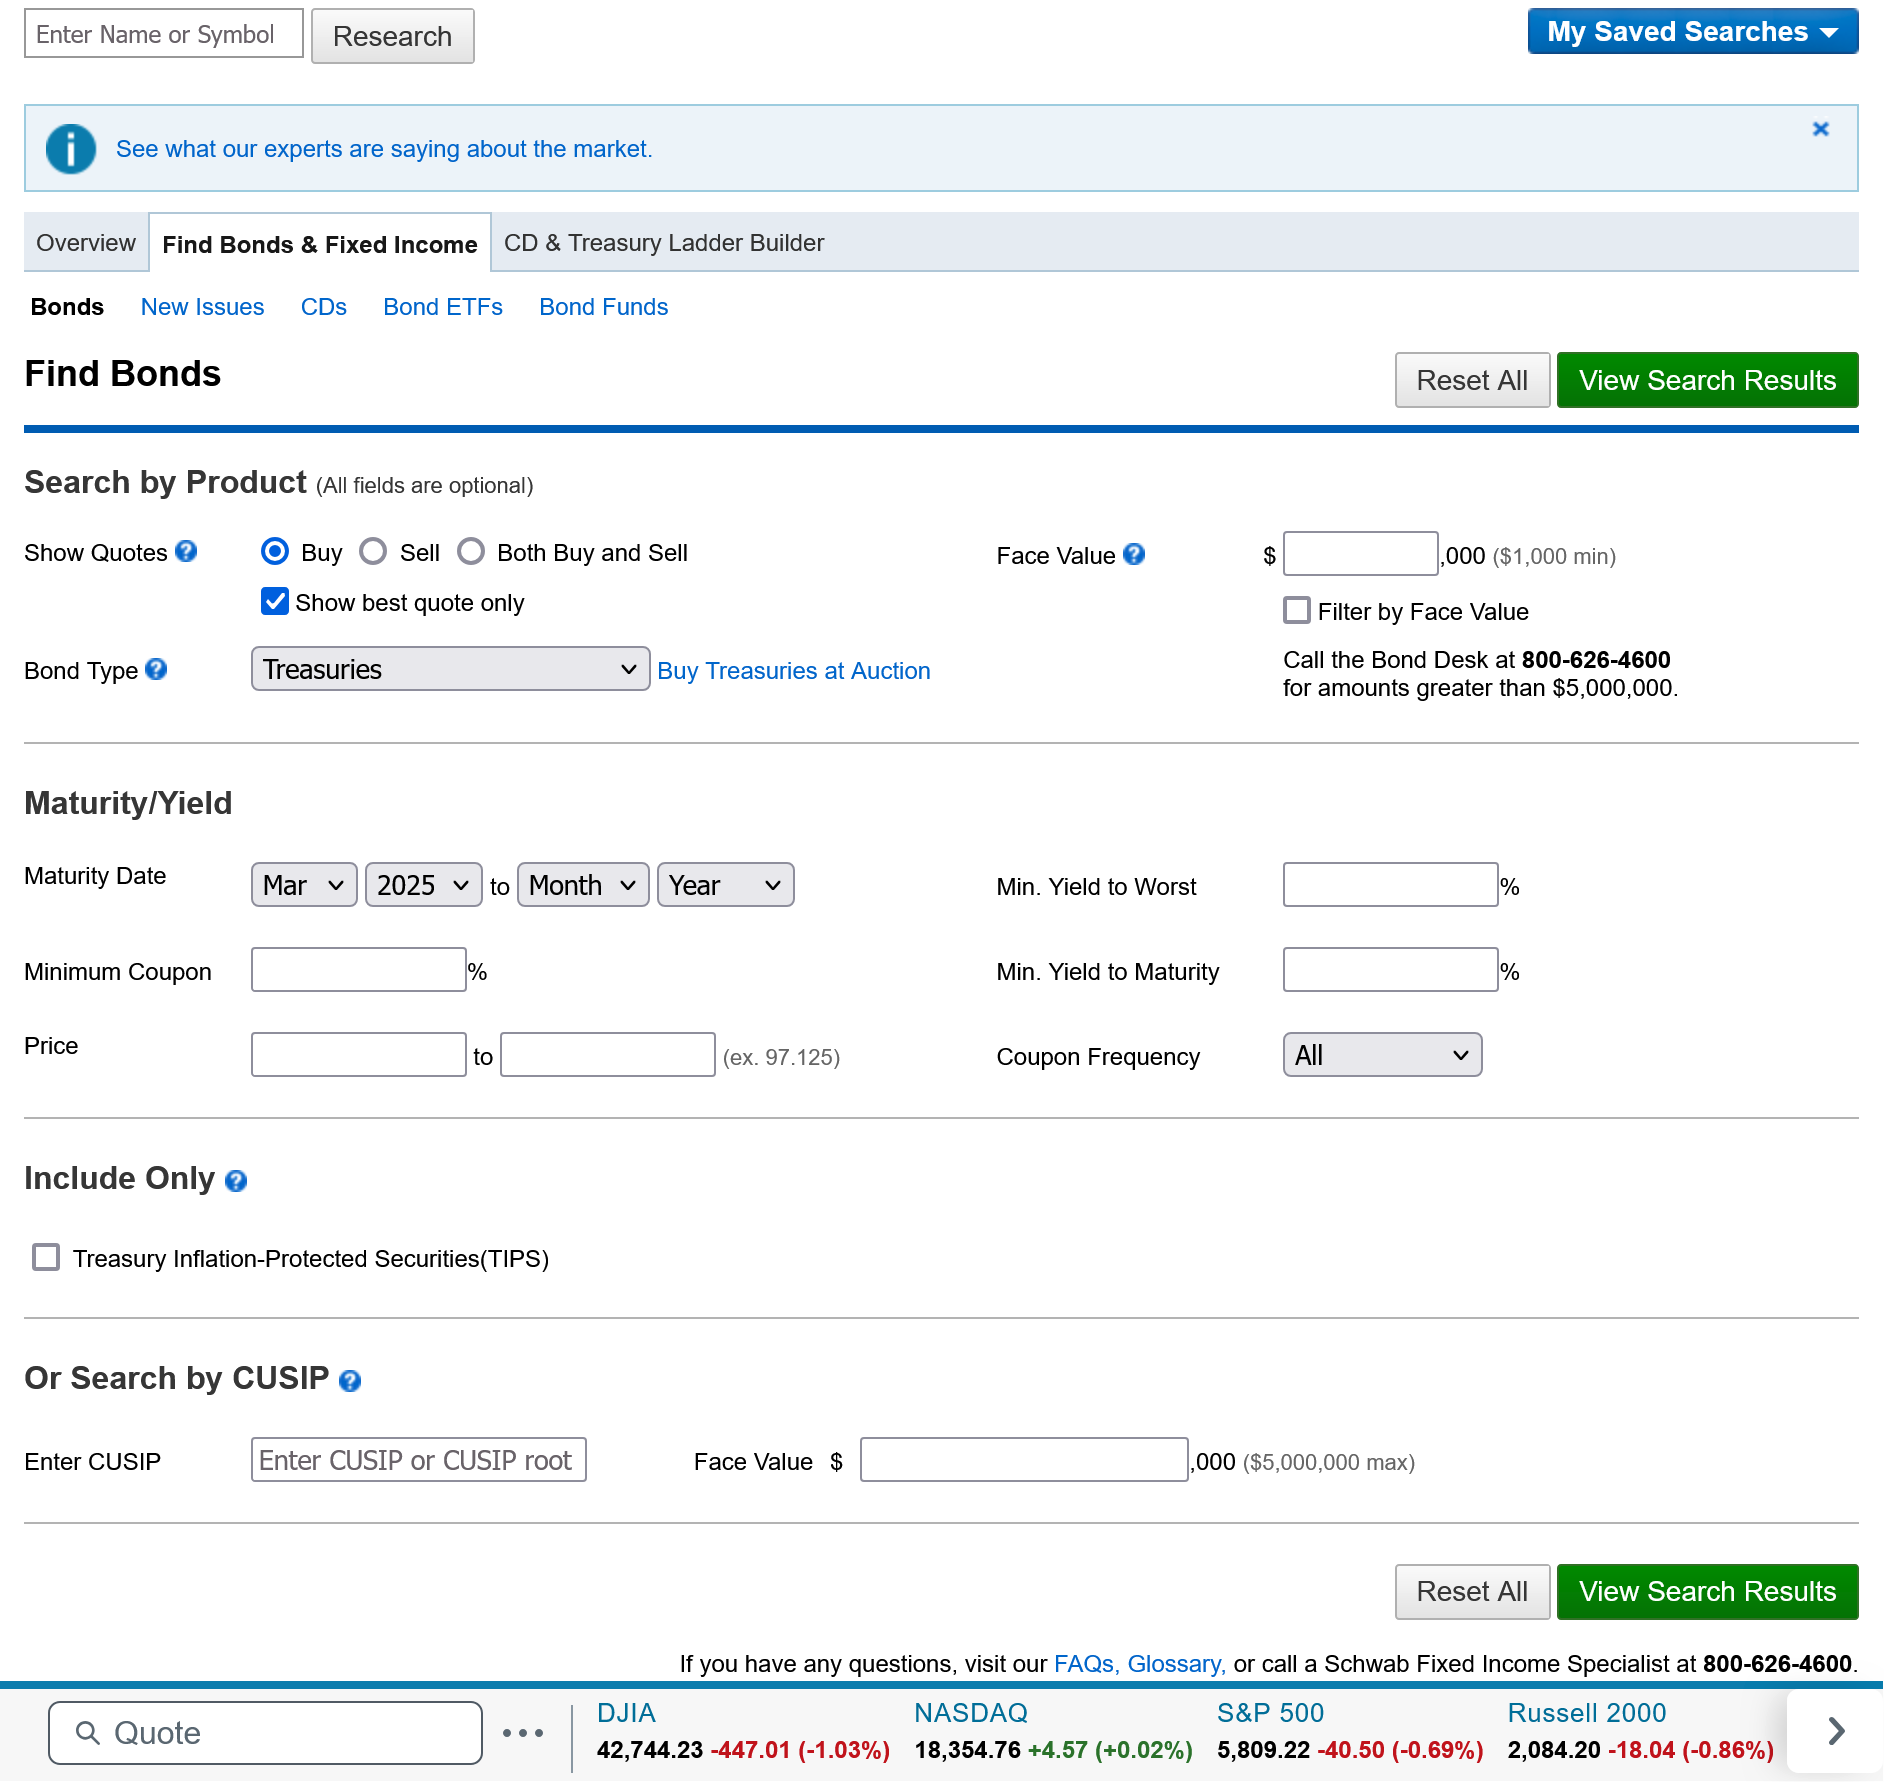This screenshot has width=1884, height=1782.
Task: Switch to the Overview tab
Action: (x=86, y=243)
